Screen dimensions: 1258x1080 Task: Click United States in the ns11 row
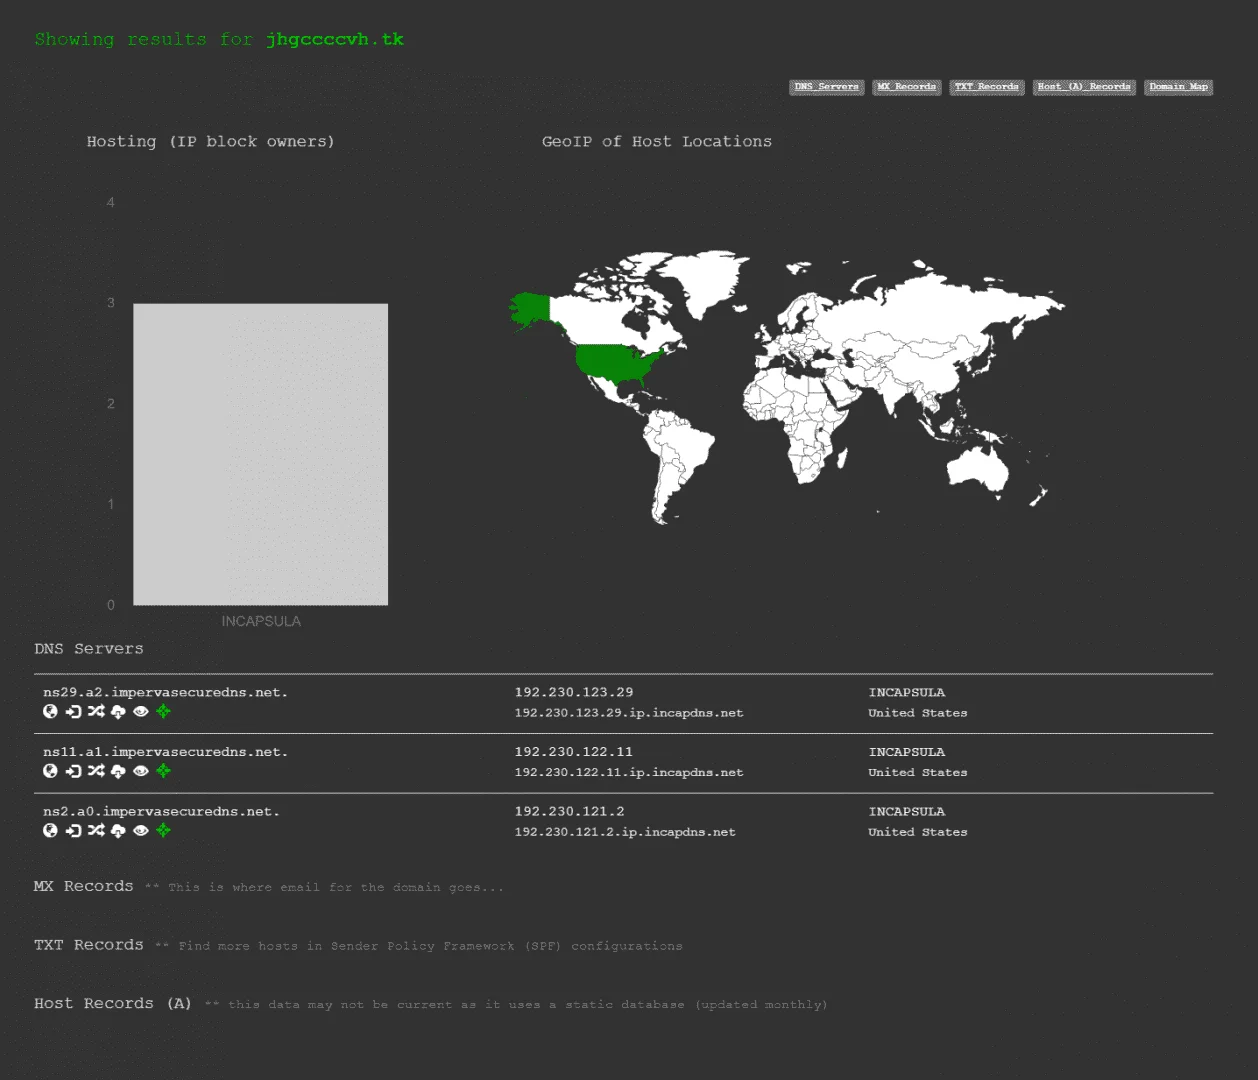click(x=918, y=772)
